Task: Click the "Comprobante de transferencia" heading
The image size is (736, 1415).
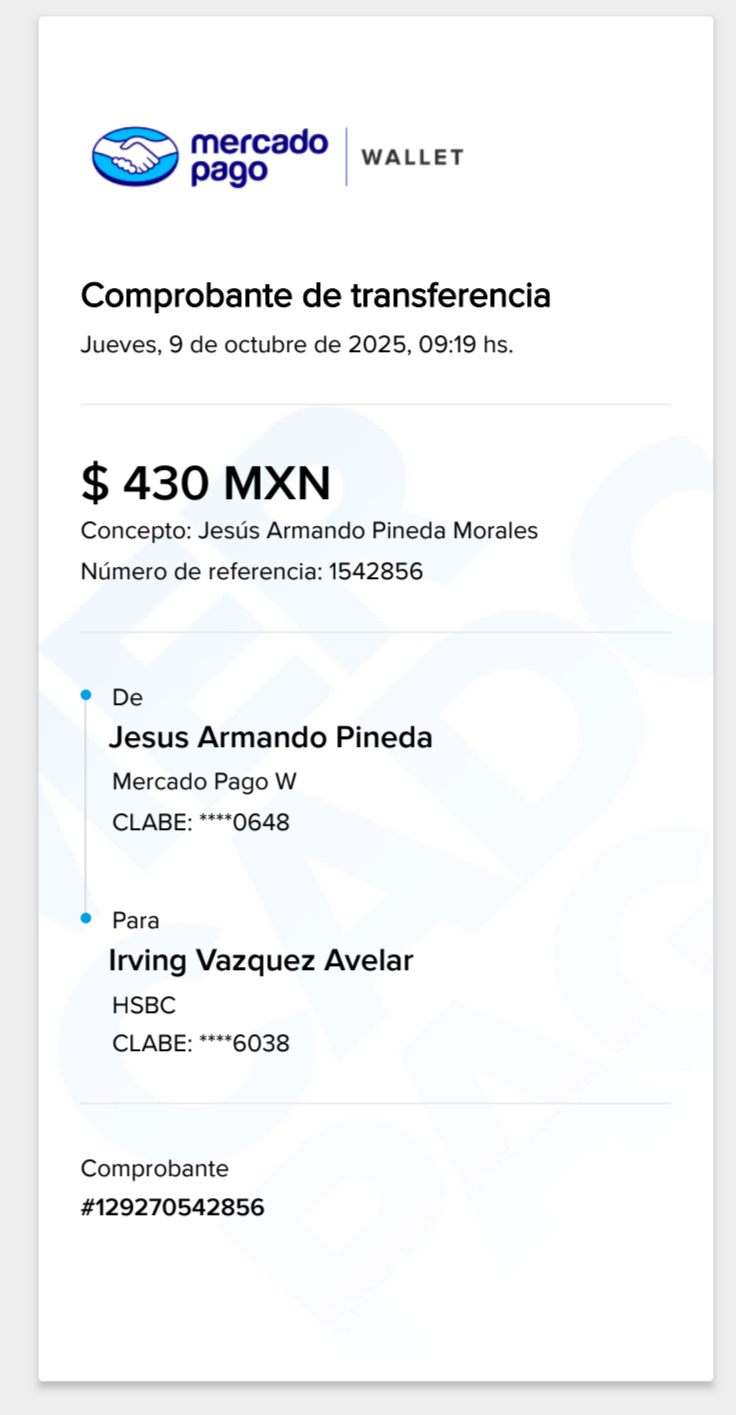Action: [315, 296]
